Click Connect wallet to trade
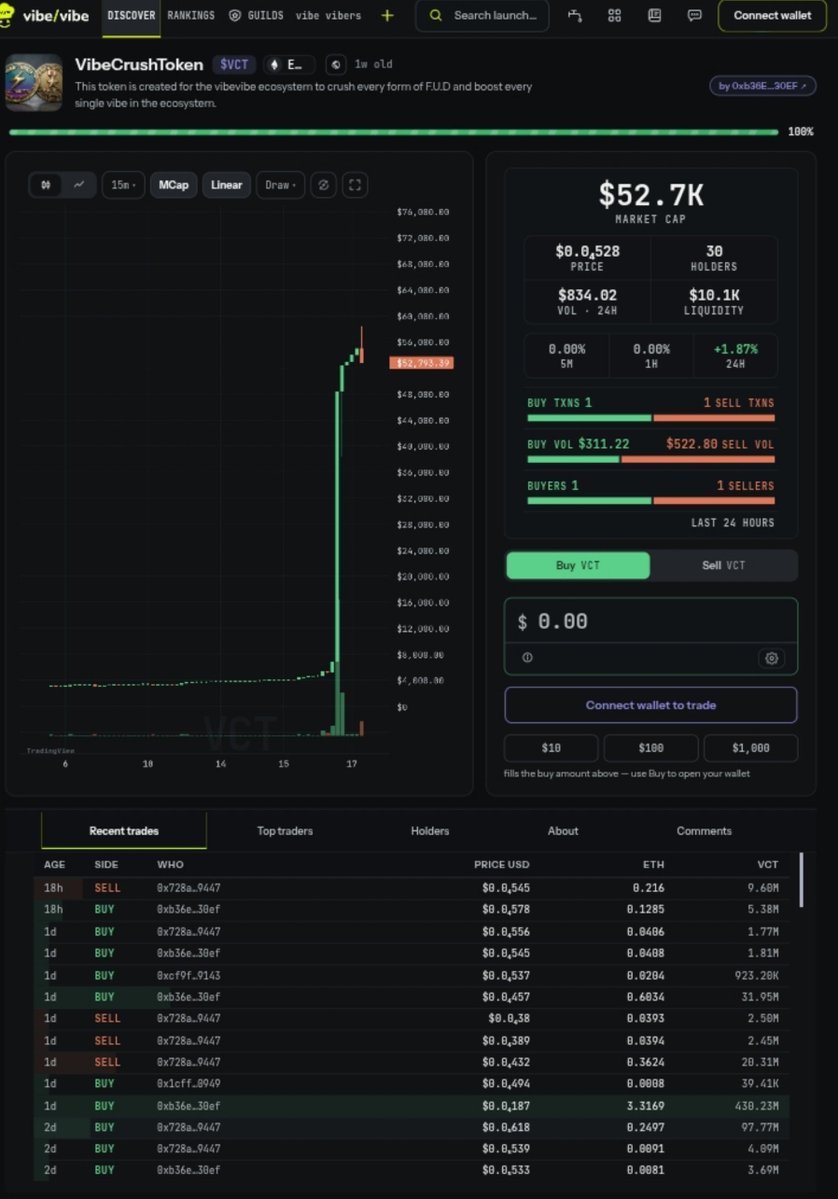The width and height of the screenshot is (838, 1199). click(x=651, y=705)
